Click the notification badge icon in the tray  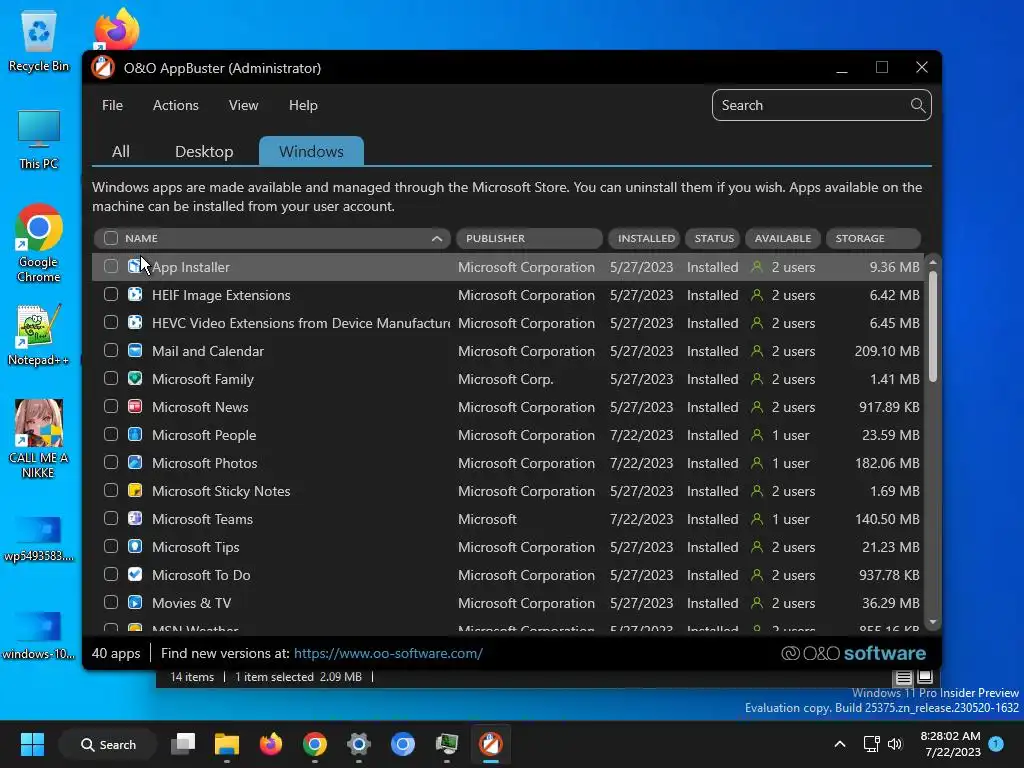996,743
